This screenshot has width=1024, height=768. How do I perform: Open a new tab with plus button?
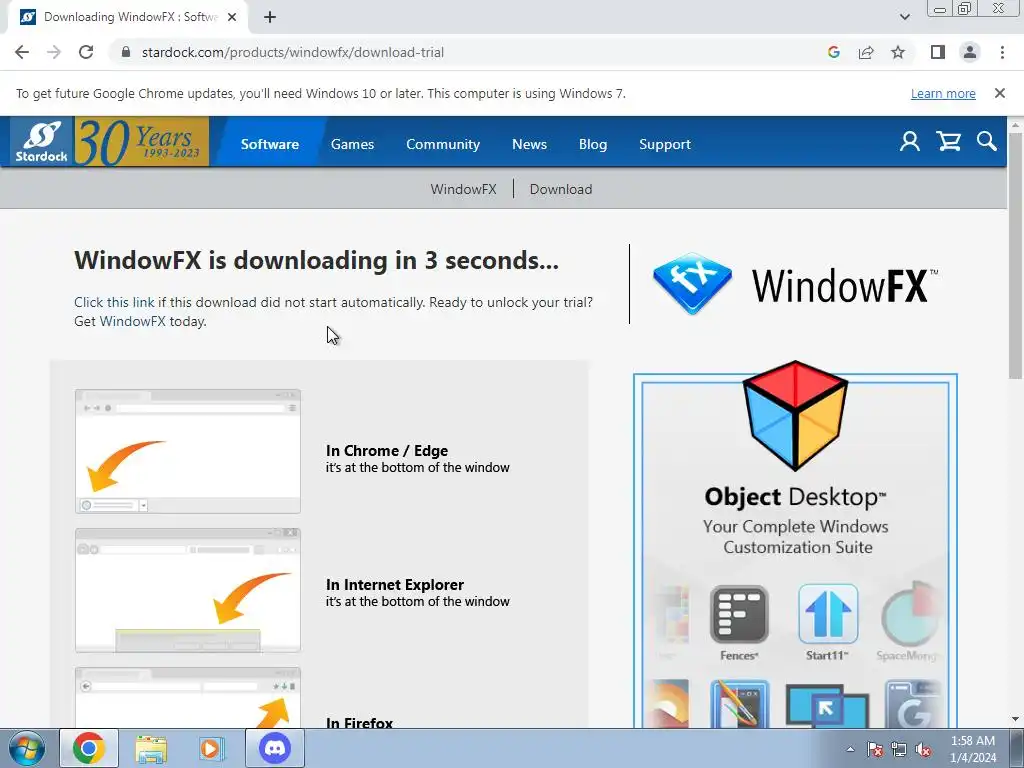click(x=270, y=17)
